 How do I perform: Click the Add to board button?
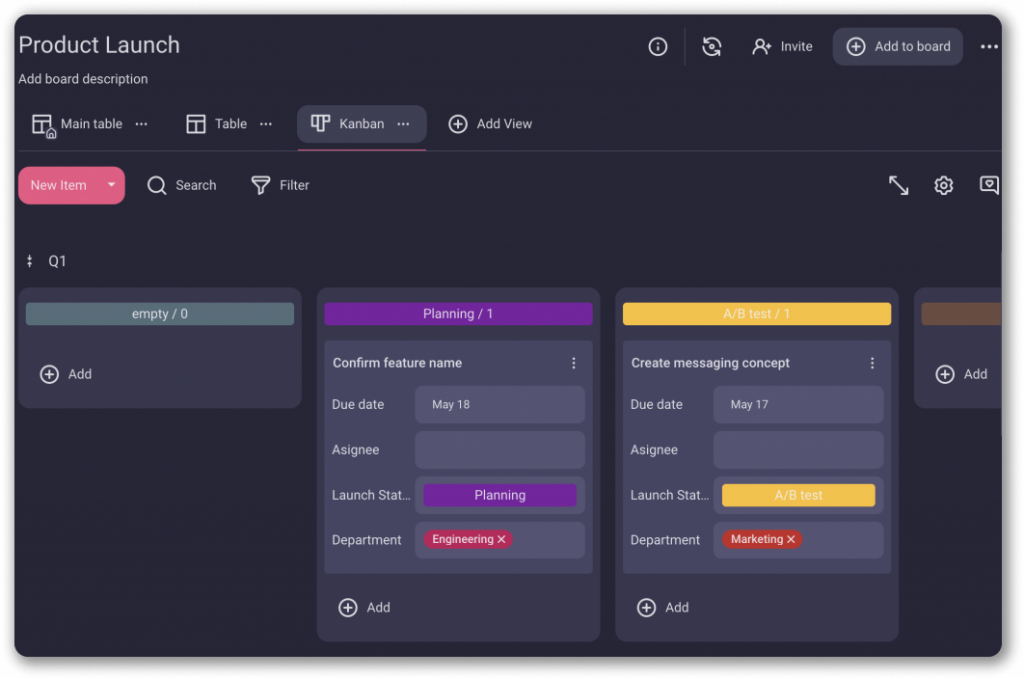tap(898, 47)
